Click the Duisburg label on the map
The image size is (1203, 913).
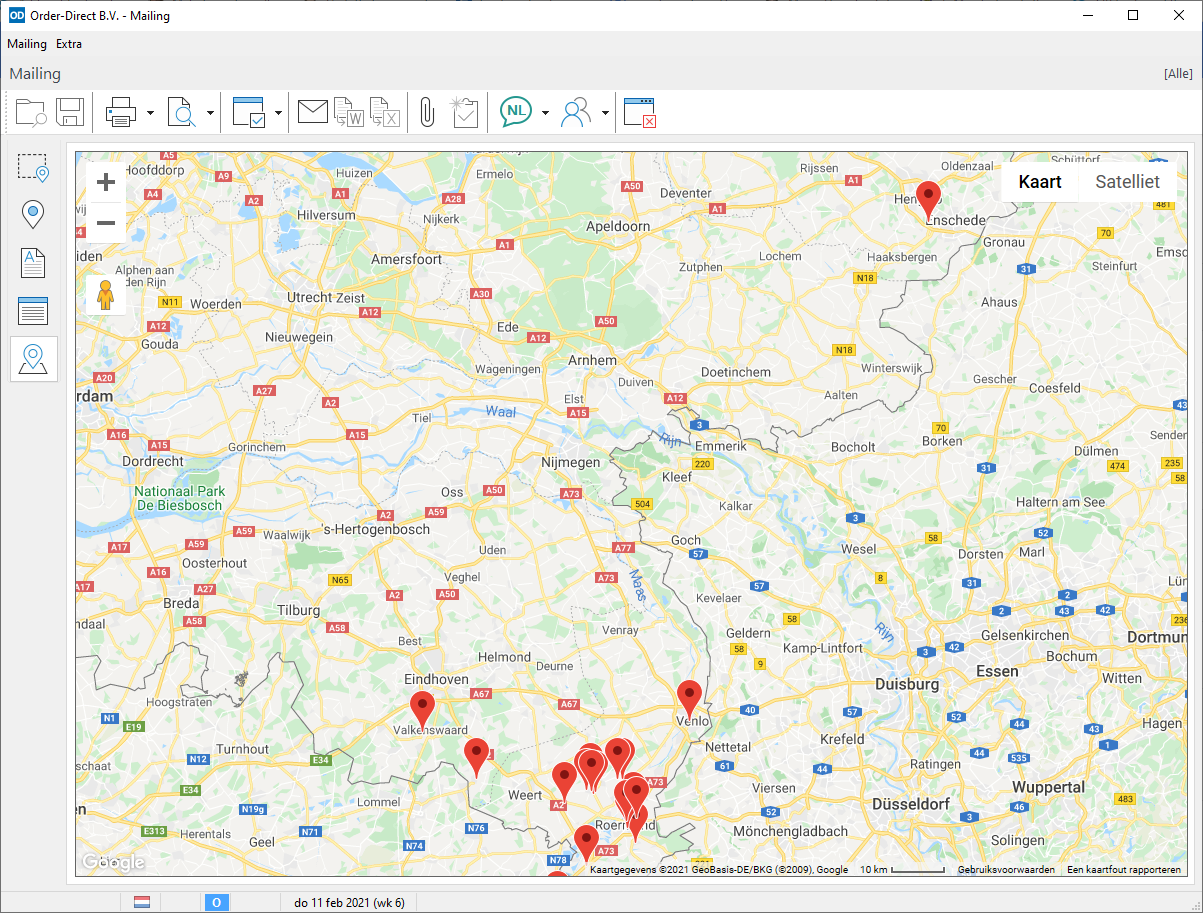[x=907, y=685]
